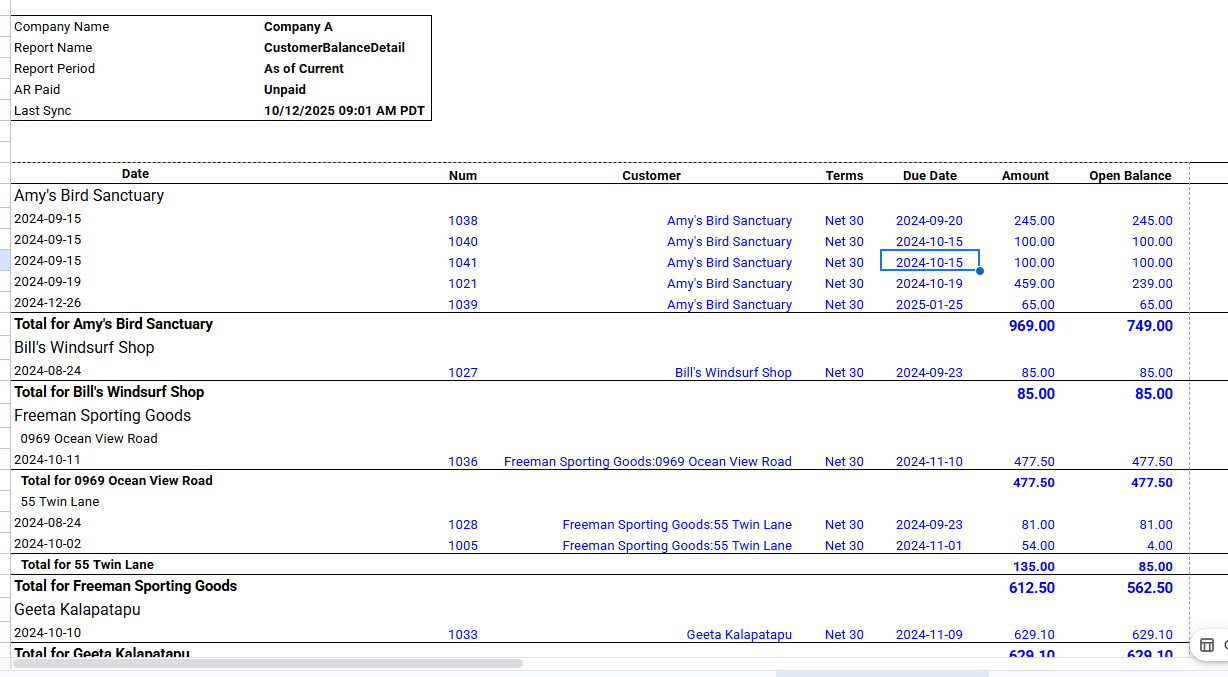This screenshot has width=1228, height=677.
Task: Click the 'Net 30' terms cell for invoice 1036
Action: pyautogui.click(x=844, y=462)
